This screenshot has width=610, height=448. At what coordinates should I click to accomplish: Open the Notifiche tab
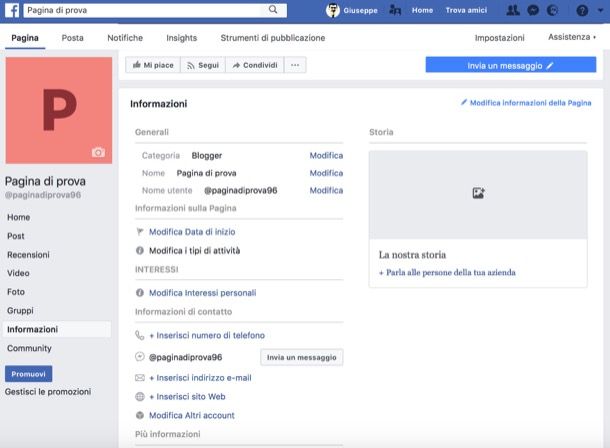[125, 38]
